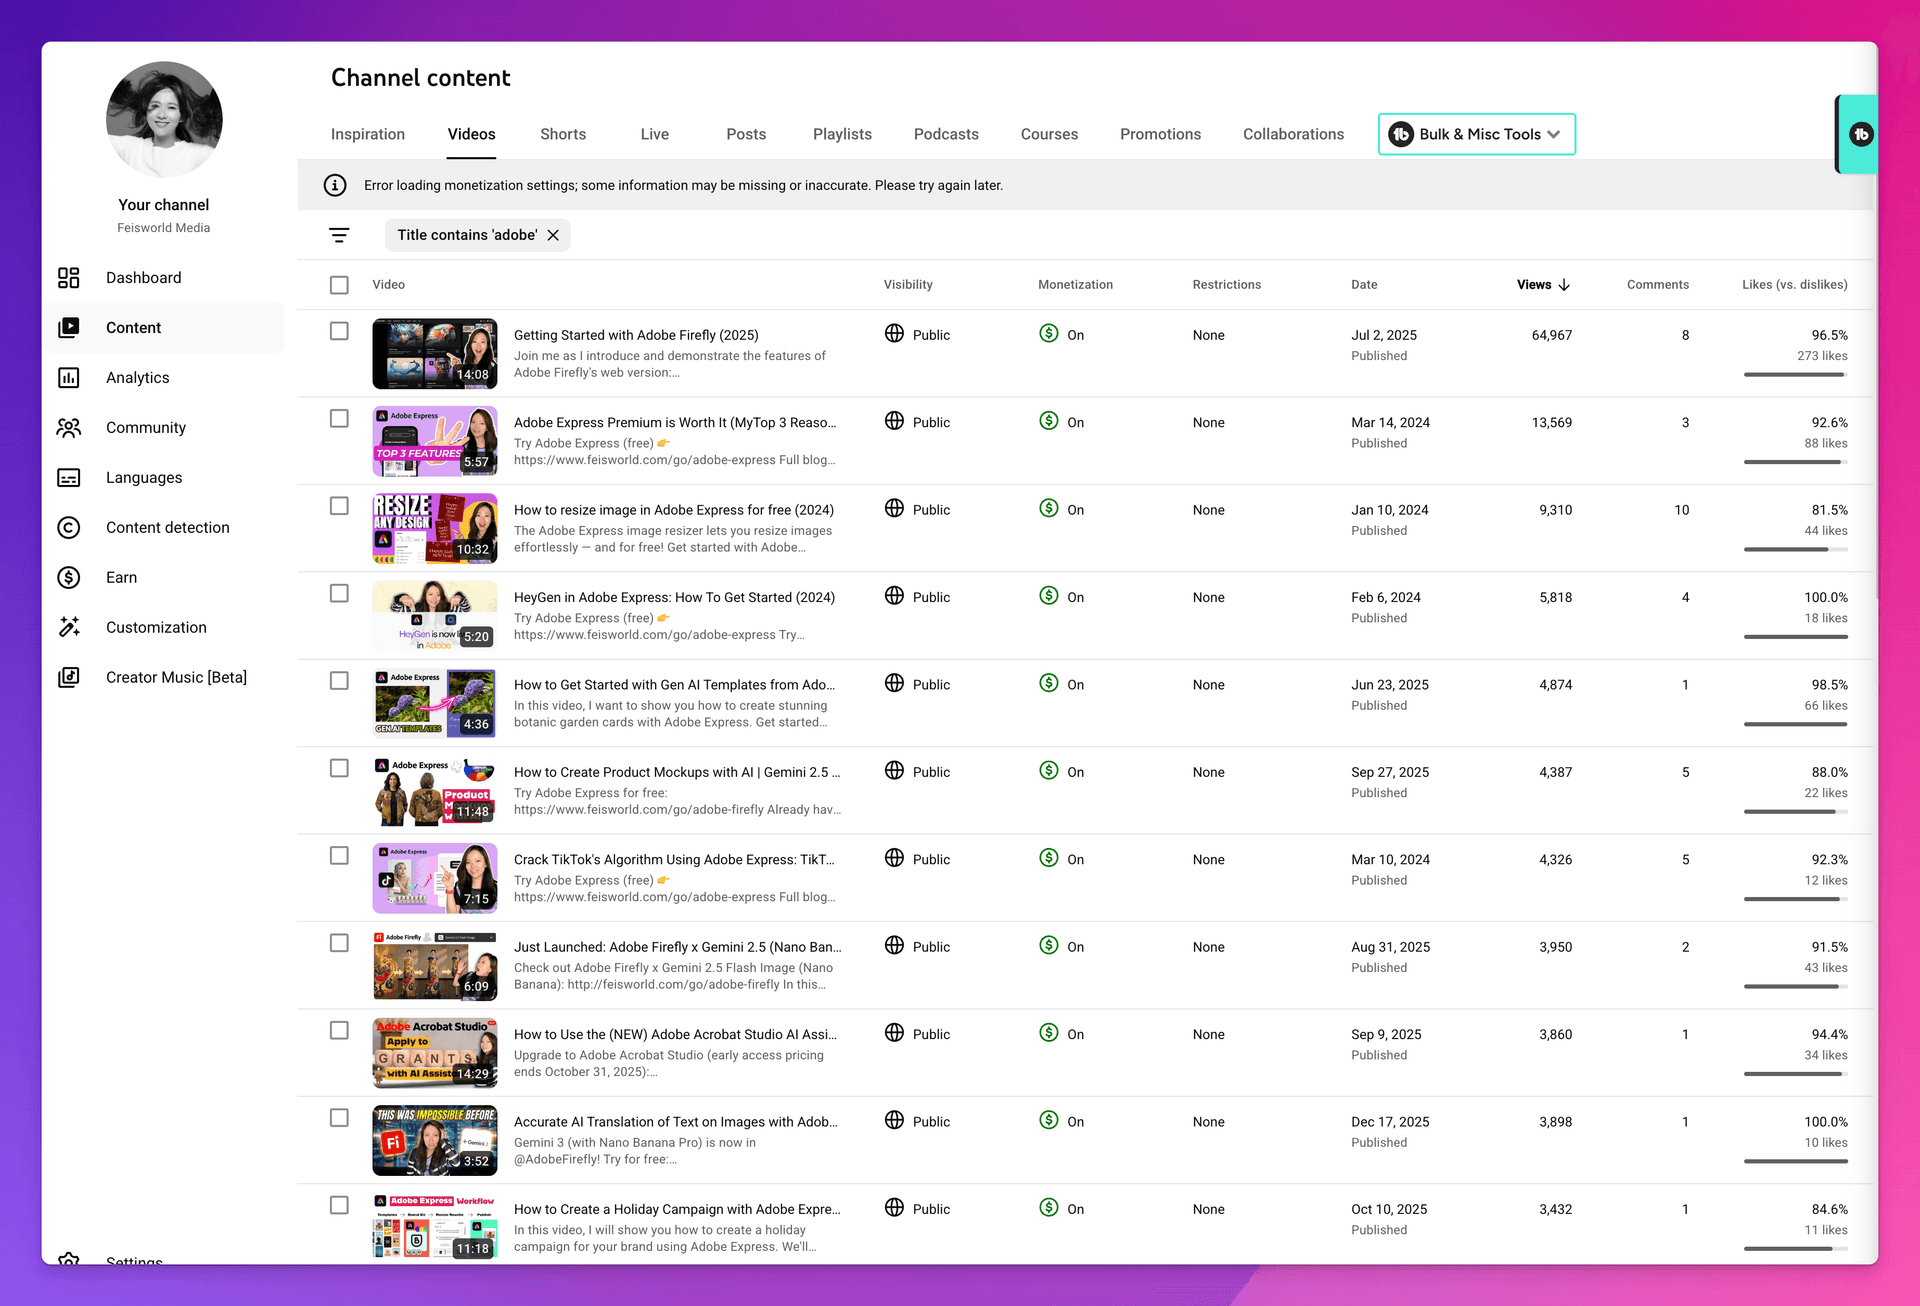Click monetization icon for Gen AI Templates video

(x=1048, y=683)
